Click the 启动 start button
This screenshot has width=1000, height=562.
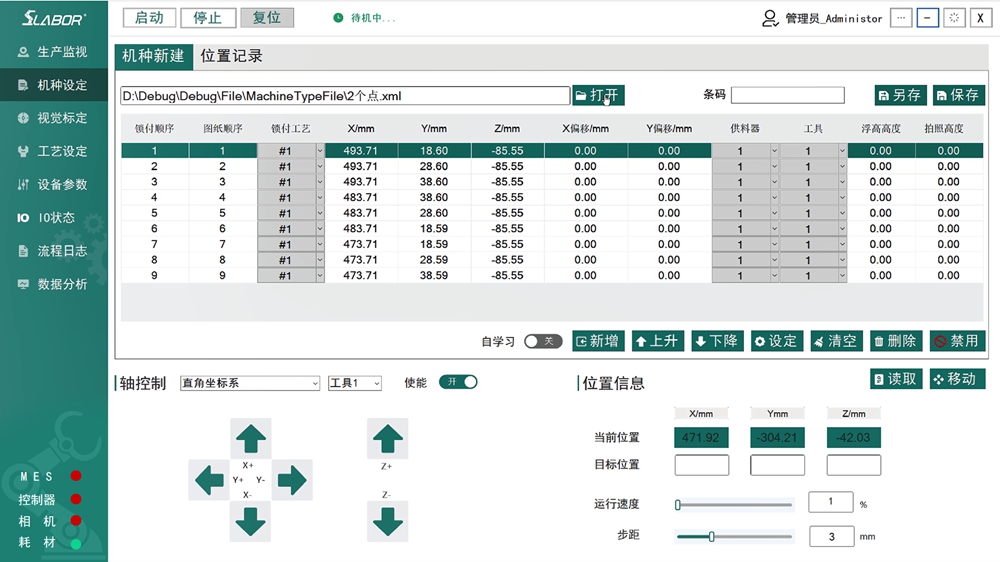(x=149, y=18)
